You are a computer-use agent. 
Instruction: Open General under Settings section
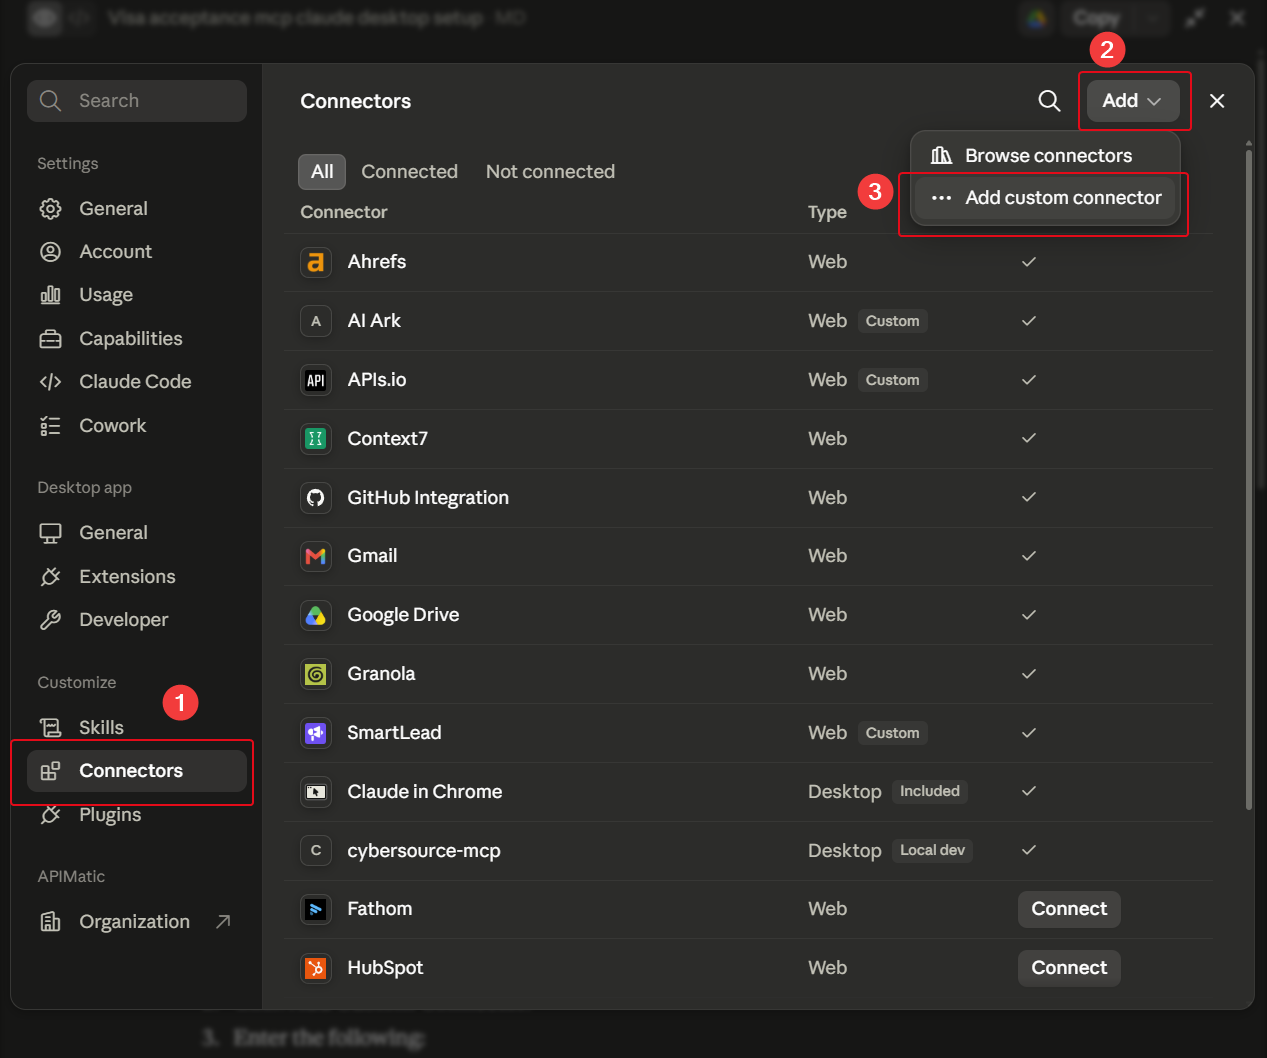137,209
